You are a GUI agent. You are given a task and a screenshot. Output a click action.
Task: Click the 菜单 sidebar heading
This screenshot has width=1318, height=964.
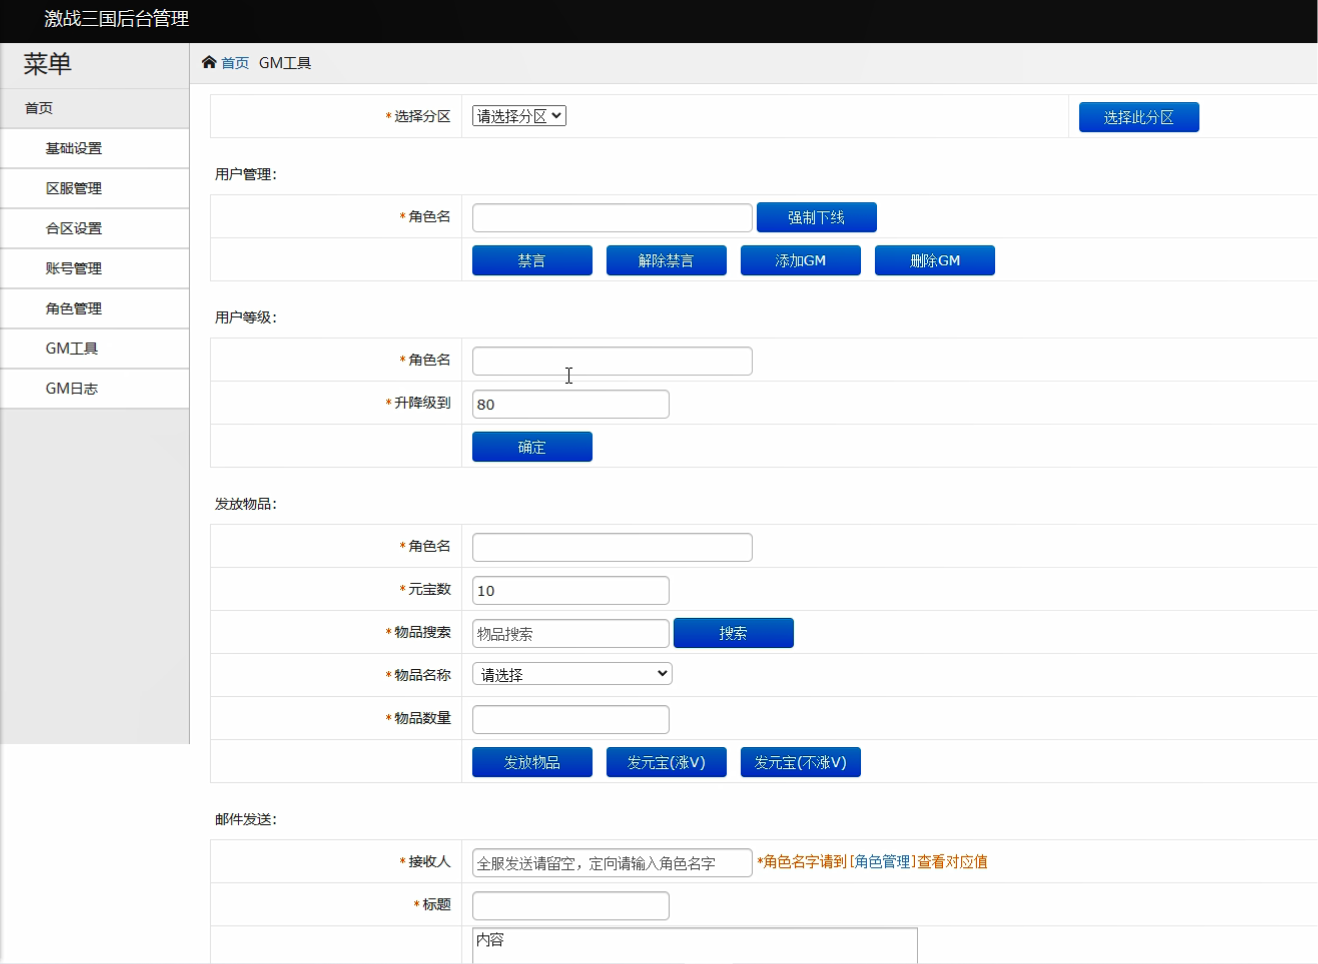click(x=48, y=64)
